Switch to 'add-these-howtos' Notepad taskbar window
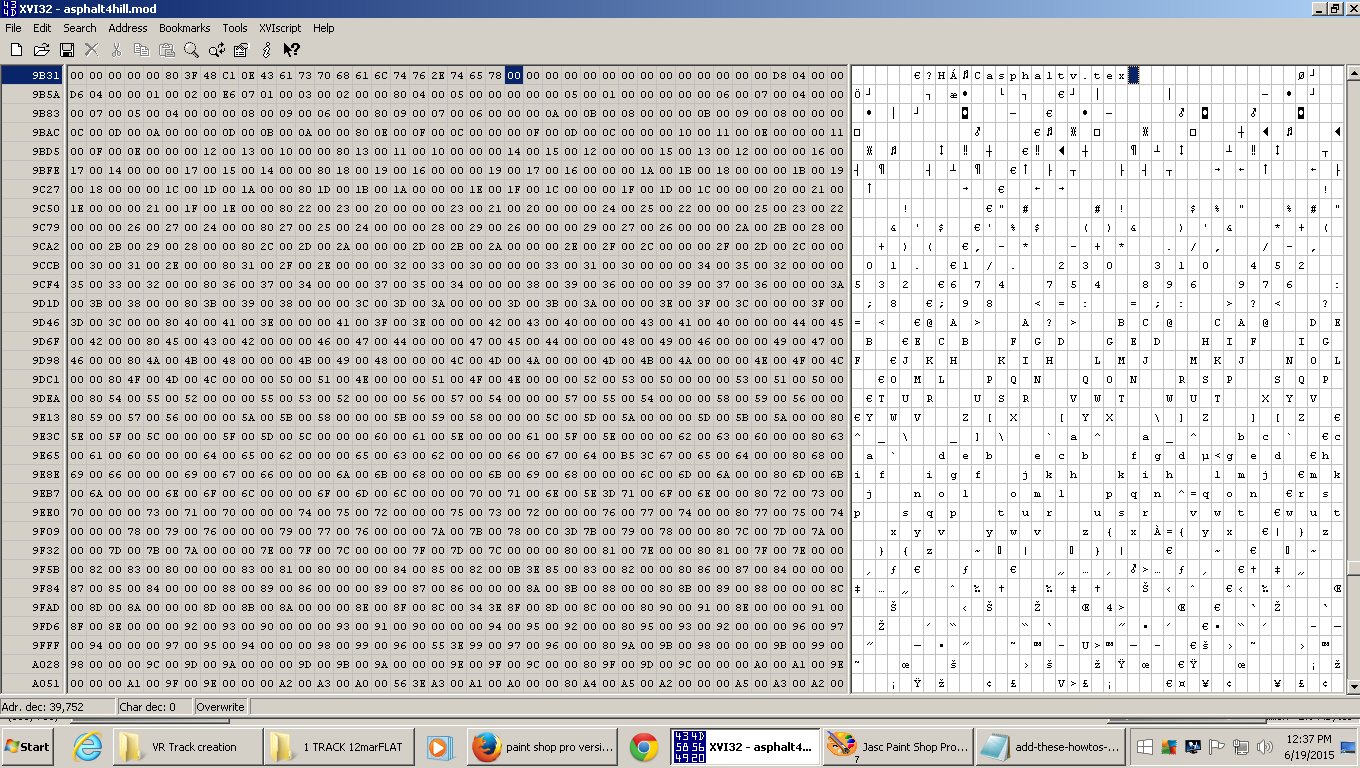This screenshot has height=768, width=1360. [1051, 747]
